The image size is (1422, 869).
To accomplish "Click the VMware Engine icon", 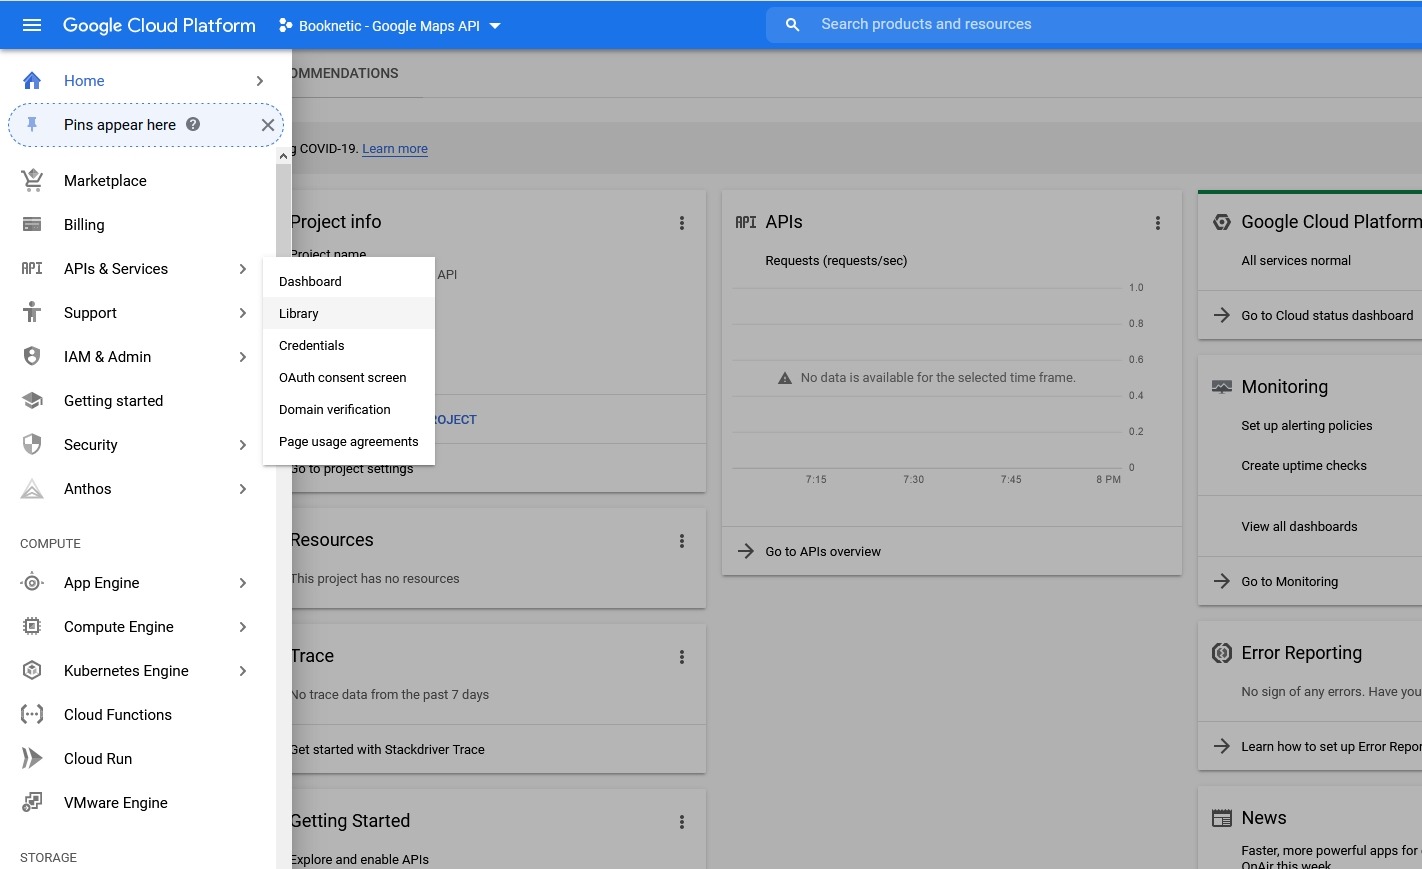I will pos(32,802).
